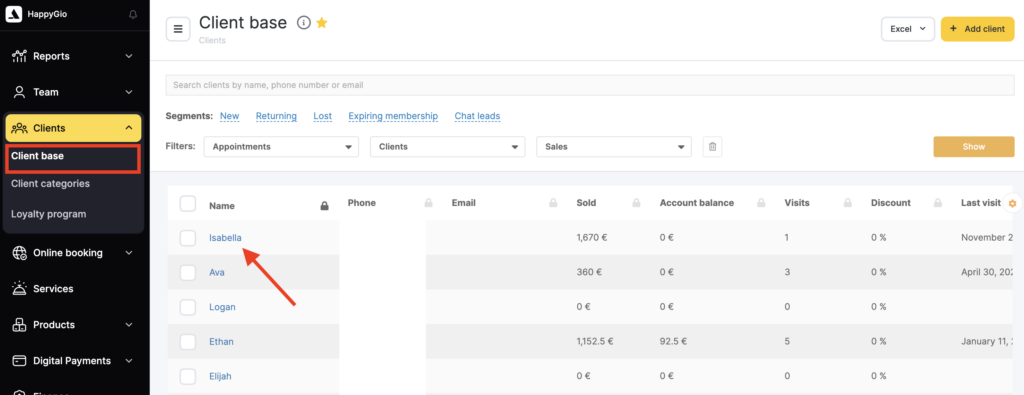Image resolution: width=1024 pixels, height=395 pixels.
Task: Select the Expiring membership segment
Action: [x=393, y=116]
